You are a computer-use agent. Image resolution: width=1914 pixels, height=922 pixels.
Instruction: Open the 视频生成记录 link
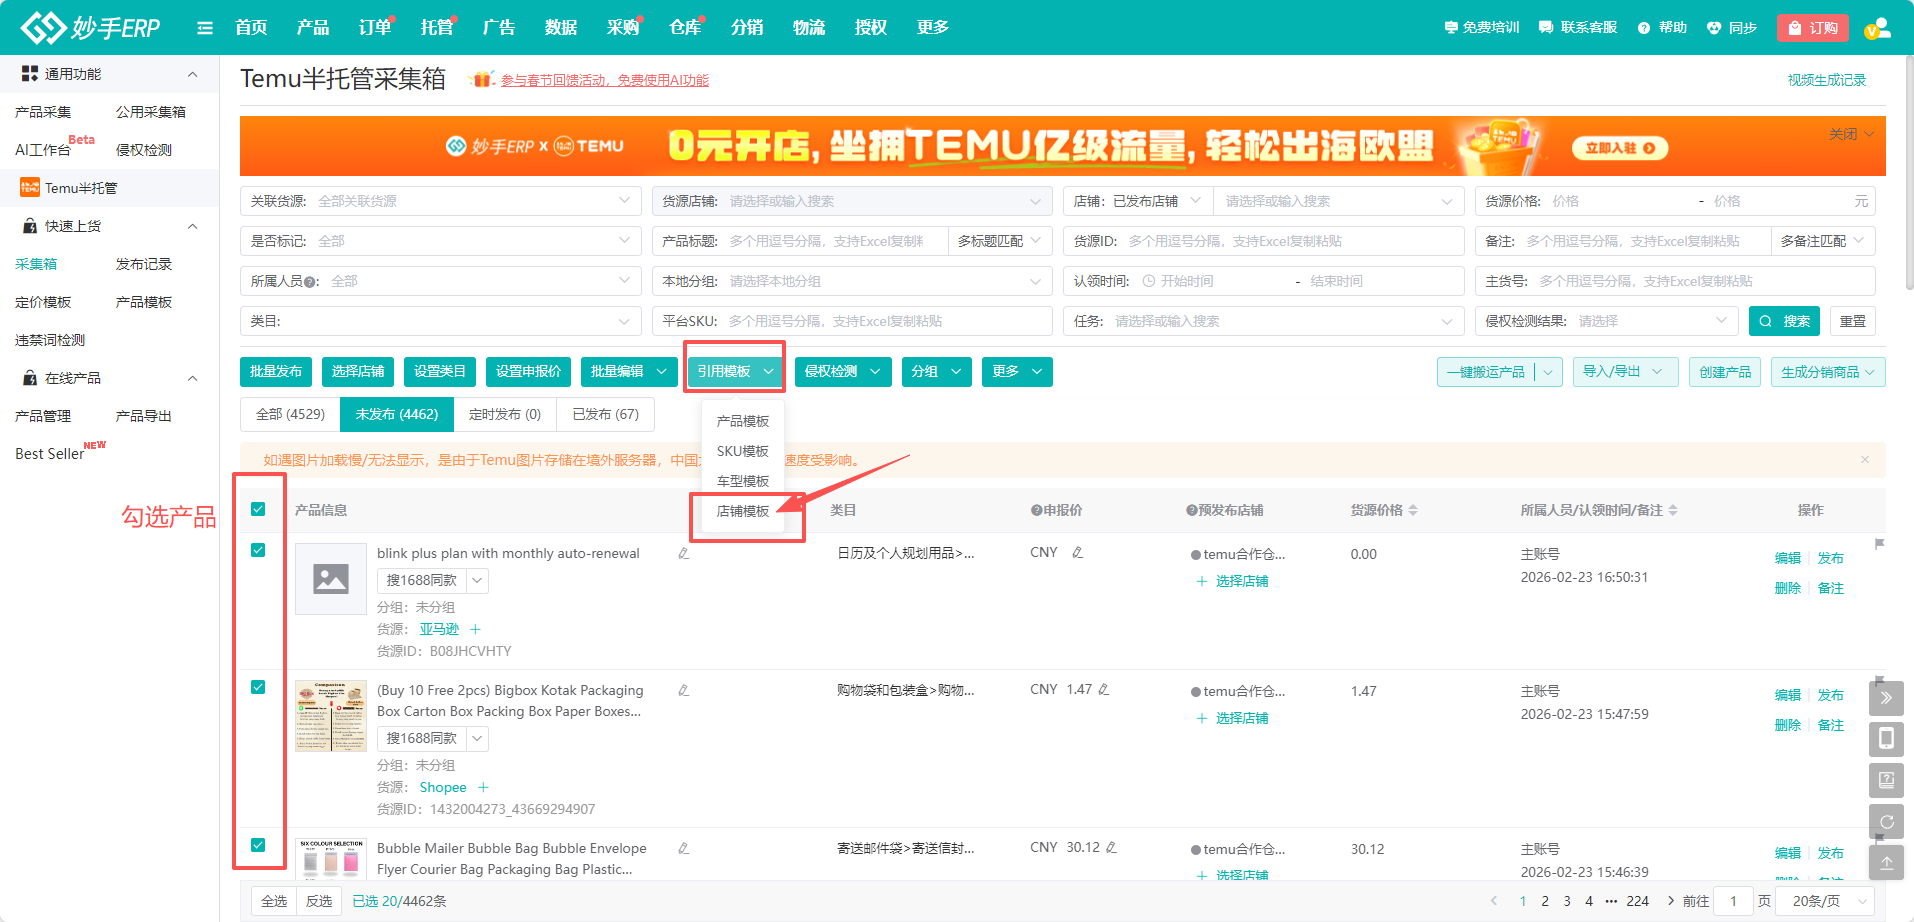1826,80
